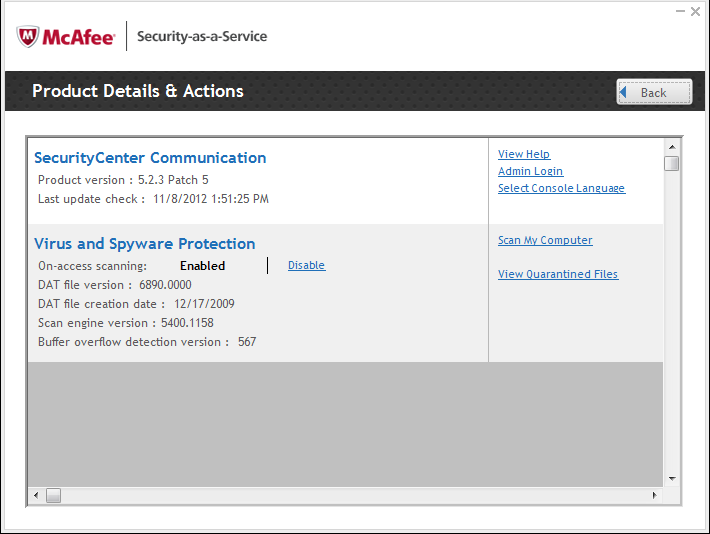Image resolution: width=710 pixels, height=534 pixels.
Task: Open the View Help link
Action: coord(524,154)
